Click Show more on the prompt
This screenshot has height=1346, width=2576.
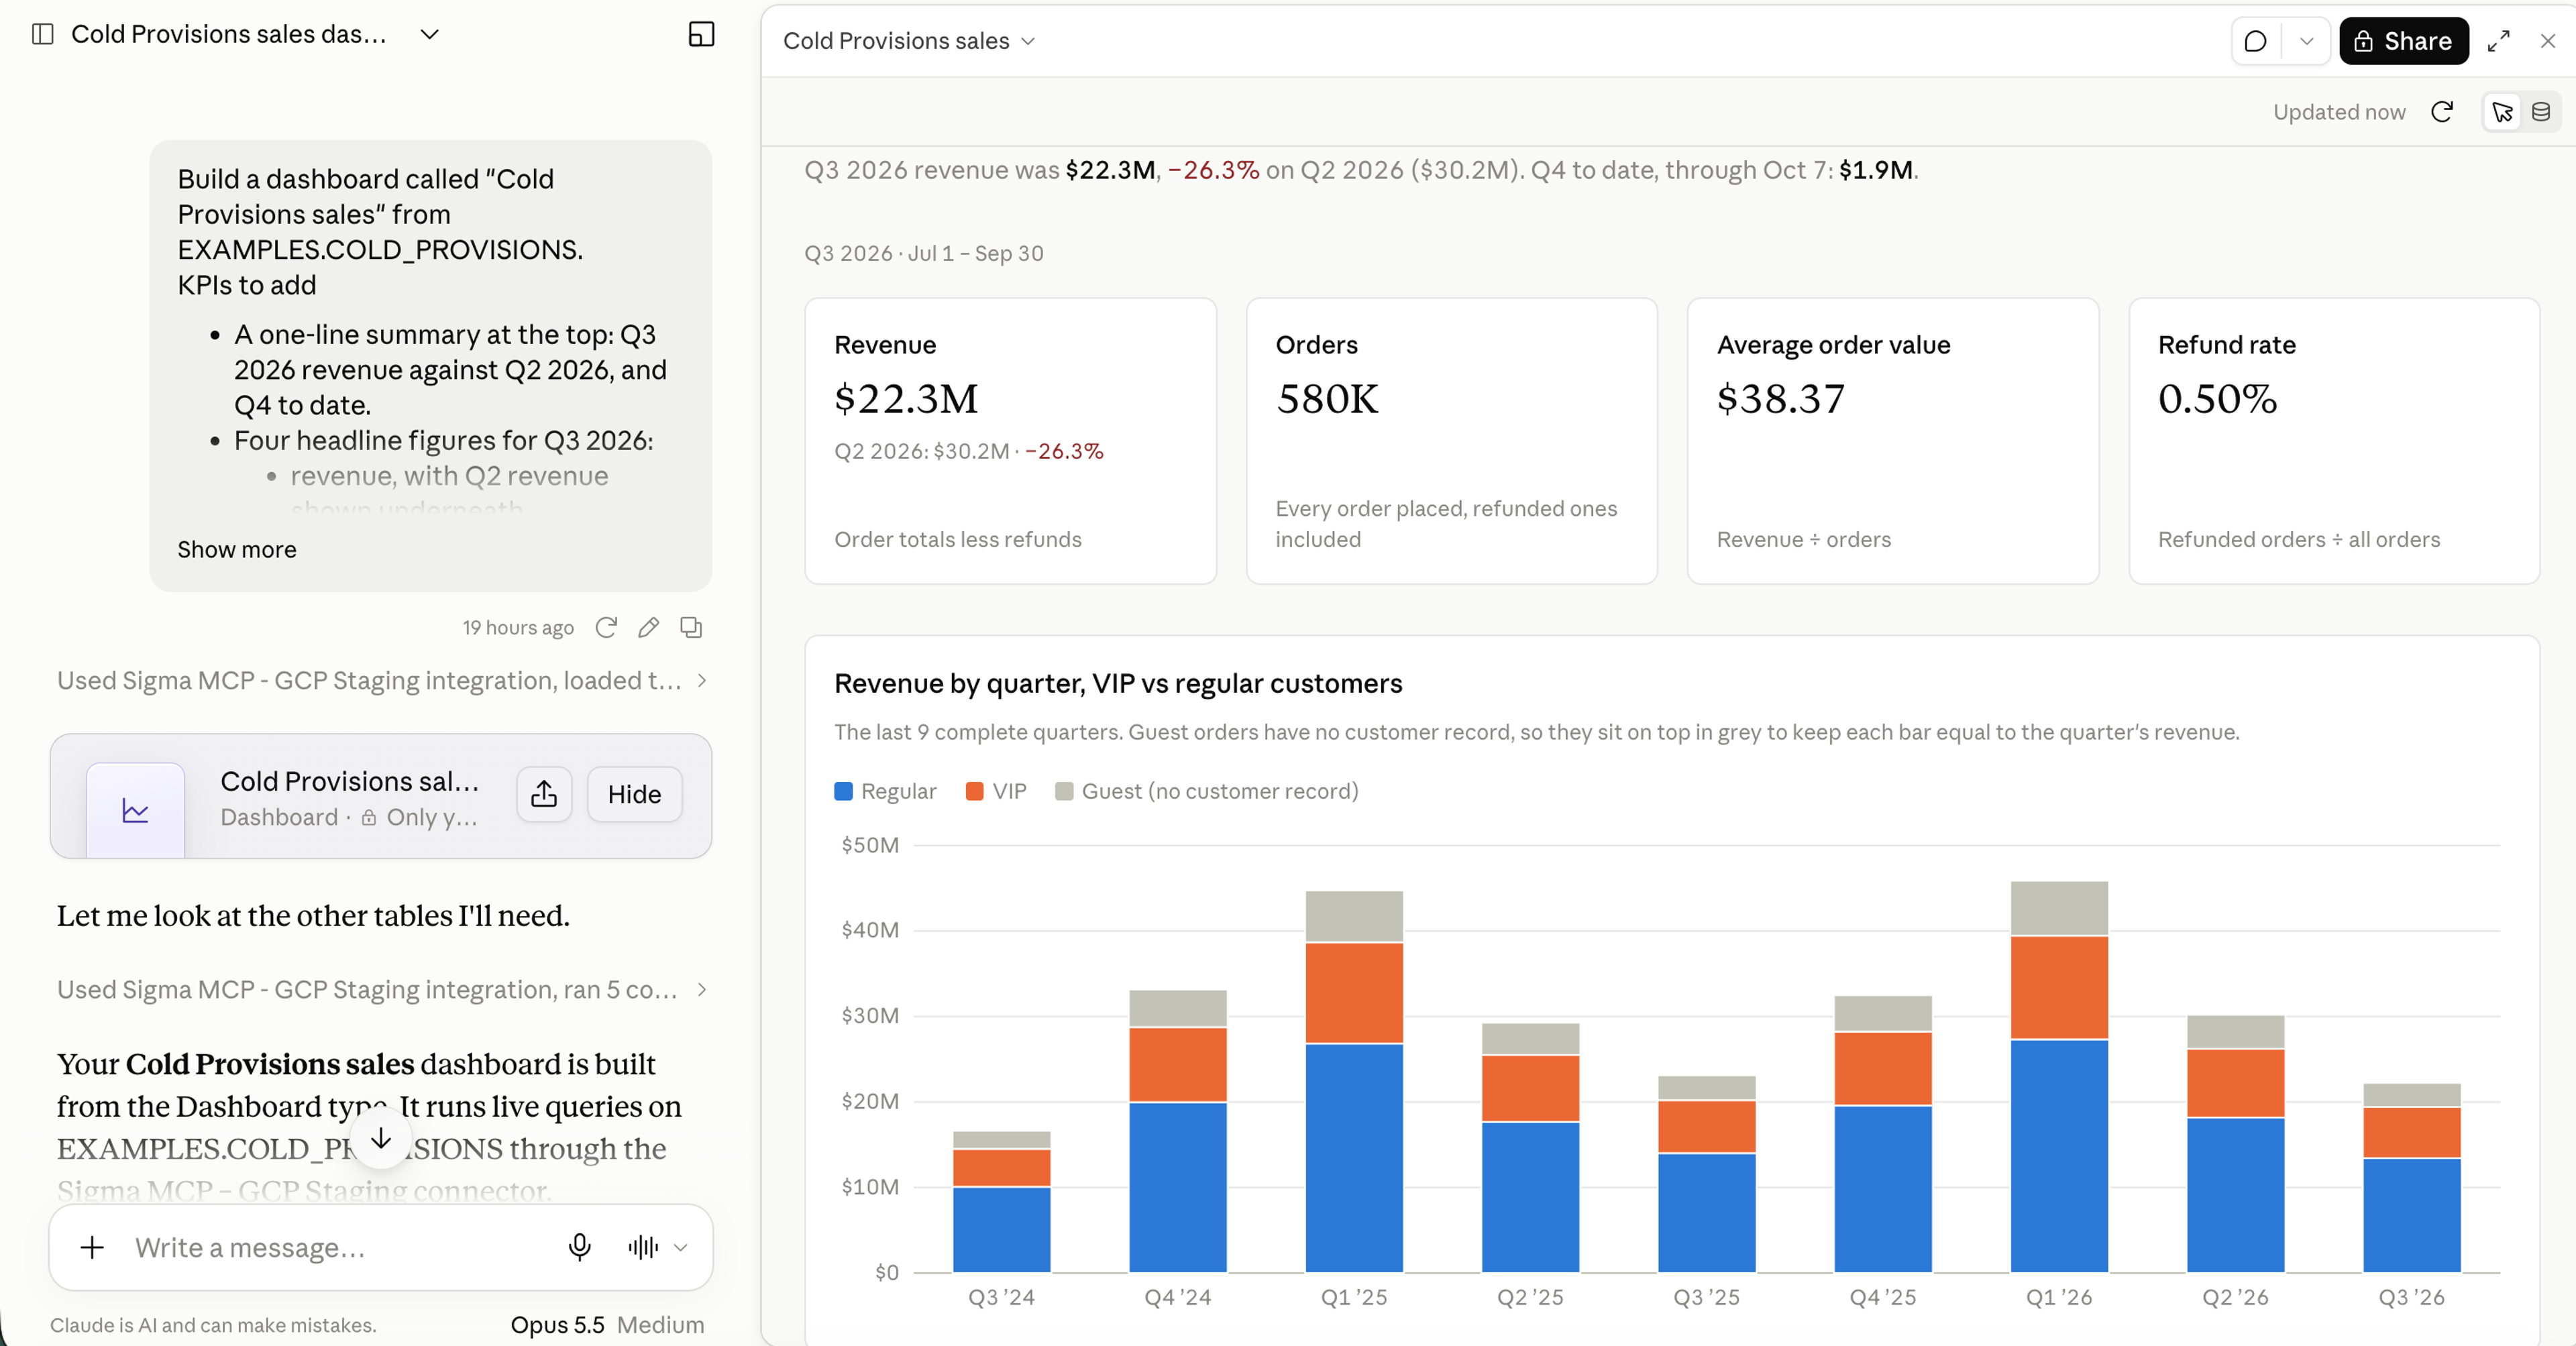(237, 549)
